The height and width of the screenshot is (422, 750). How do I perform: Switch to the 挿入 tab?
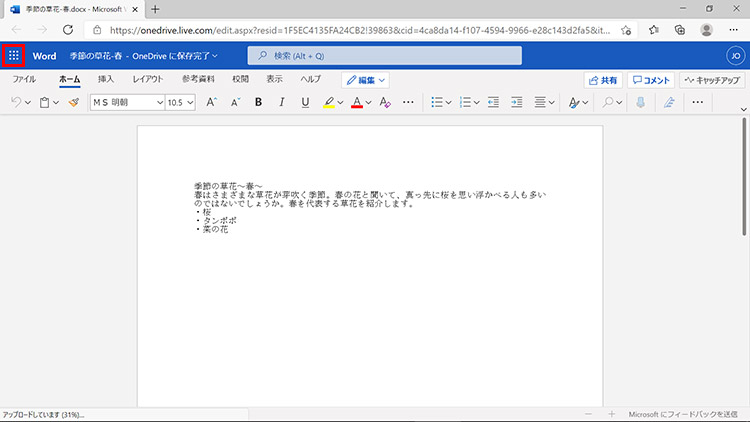pyautogui.click(x=106, y=79)
